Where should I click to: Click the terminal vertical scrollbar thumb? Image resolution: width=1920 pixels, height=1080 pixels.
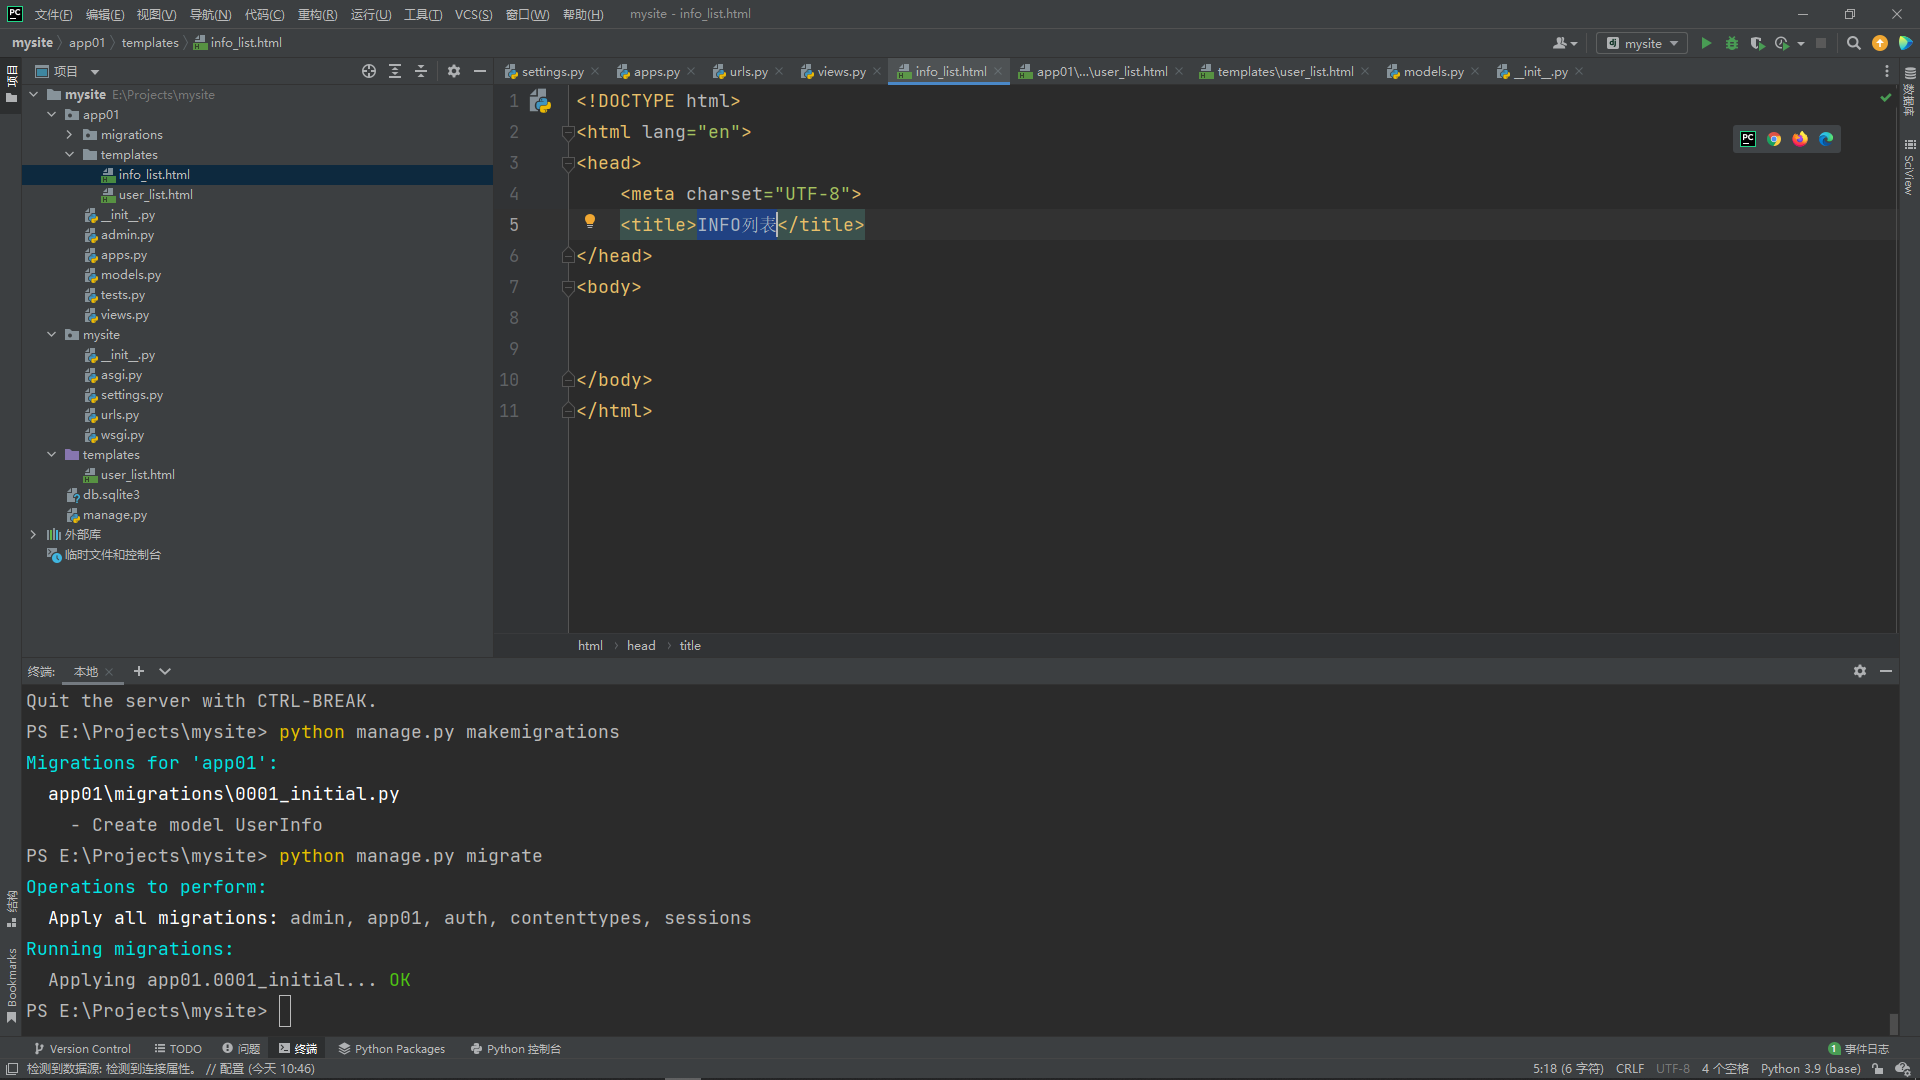point(1892,1023)
